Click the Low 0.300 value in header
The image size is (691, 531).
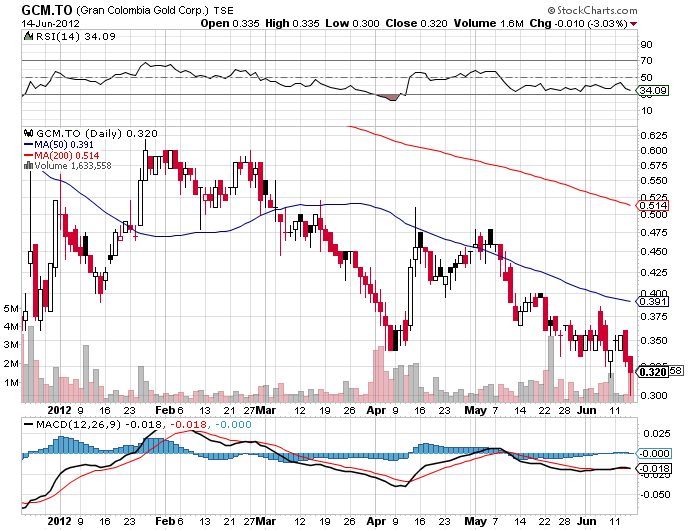[x=352, y=23]
